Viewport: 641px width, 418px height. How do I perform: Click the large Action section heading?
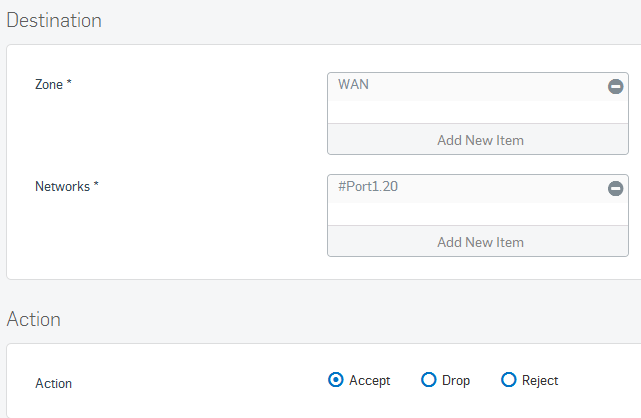click(34, 319)
